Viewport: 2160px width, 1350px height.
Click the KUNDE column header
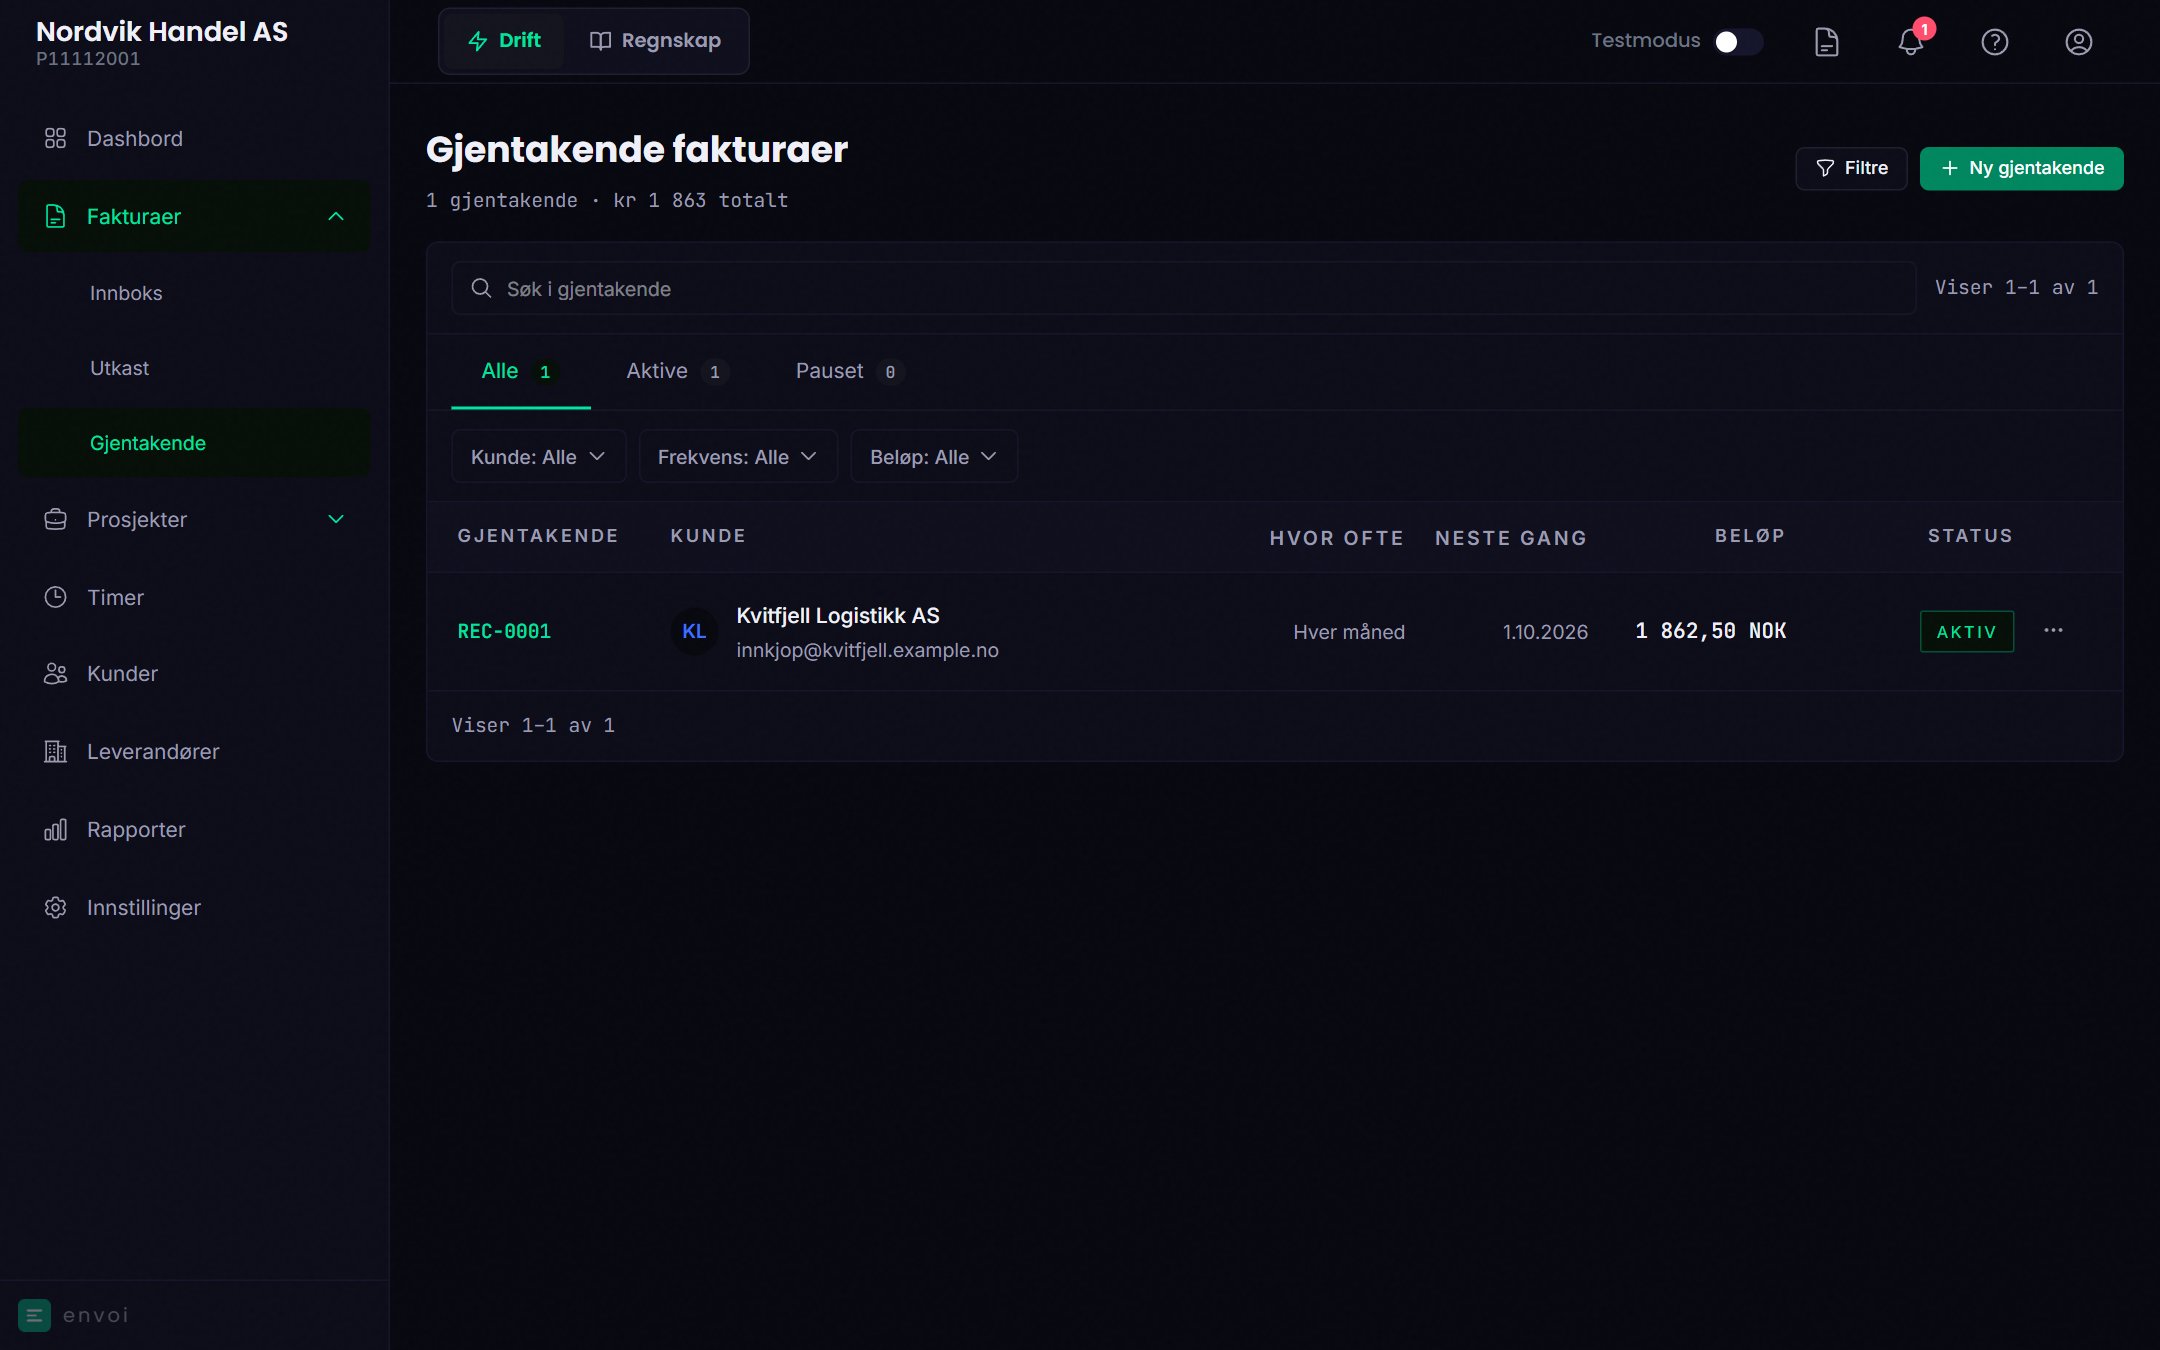click(x=708, y=536)
